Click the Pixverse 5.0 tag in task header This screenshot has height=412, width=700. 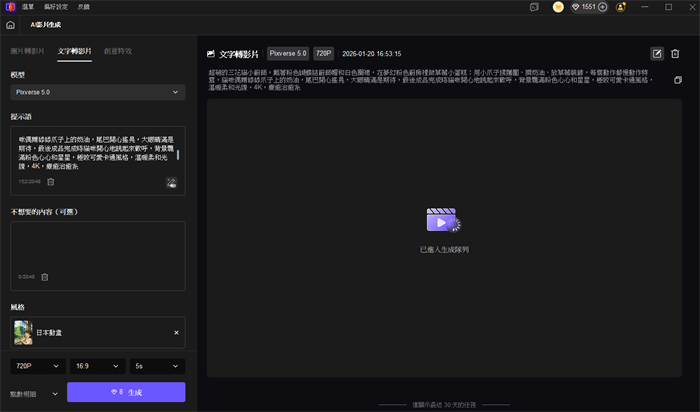pyautogui.click(x=288, y=54)
